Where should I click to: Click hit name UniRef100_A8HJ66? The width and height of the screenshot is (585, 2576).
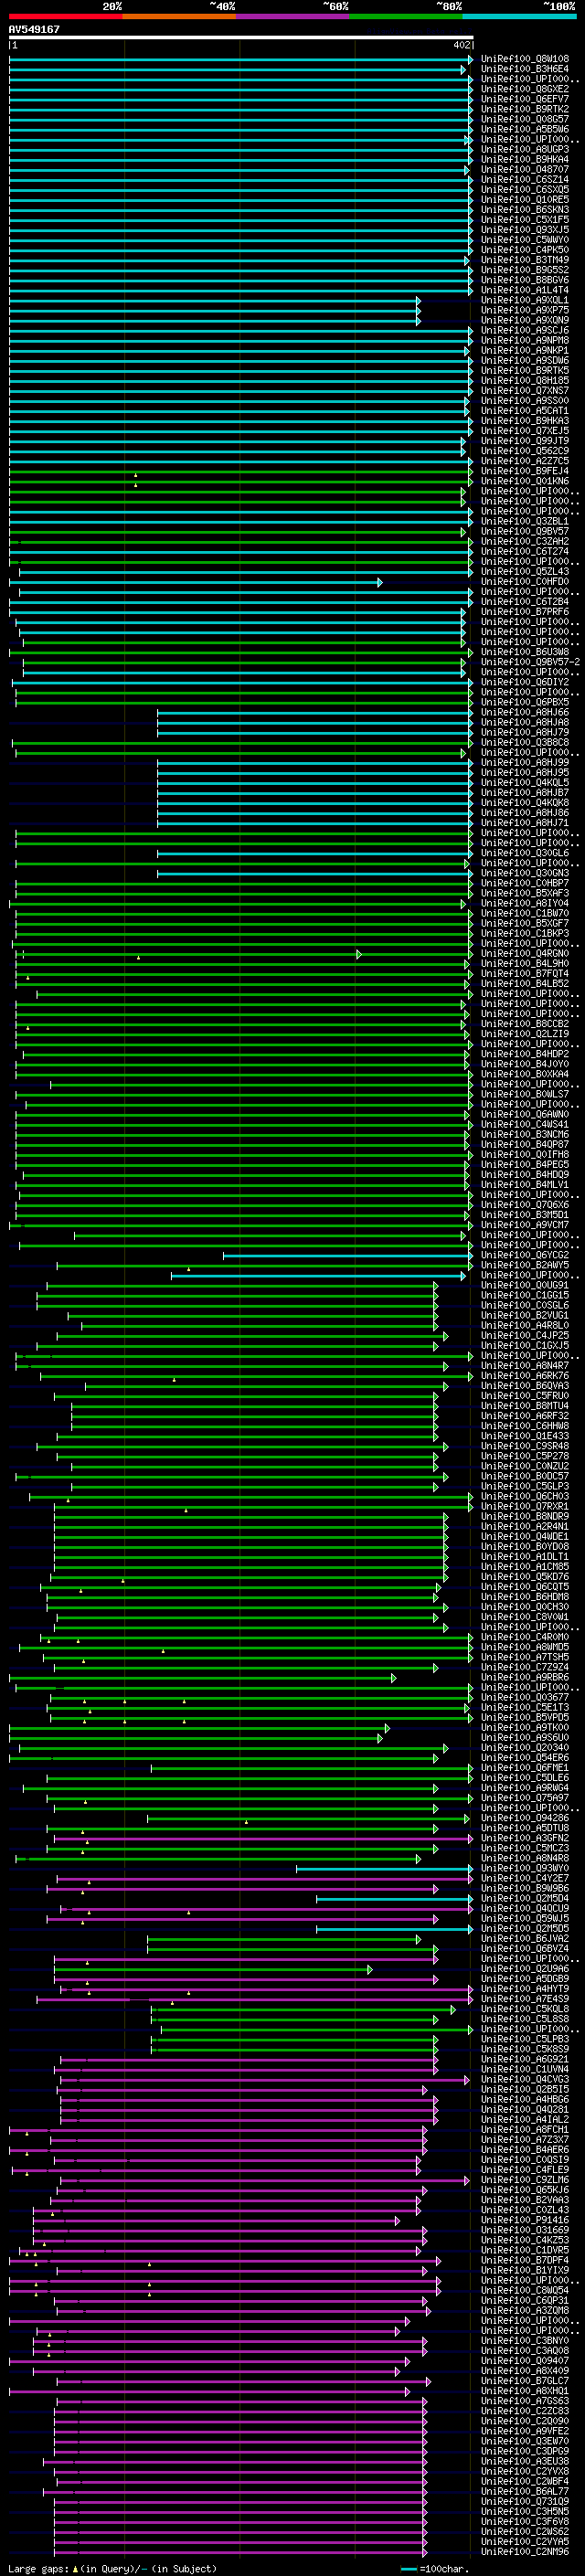(x=524, y=712)
